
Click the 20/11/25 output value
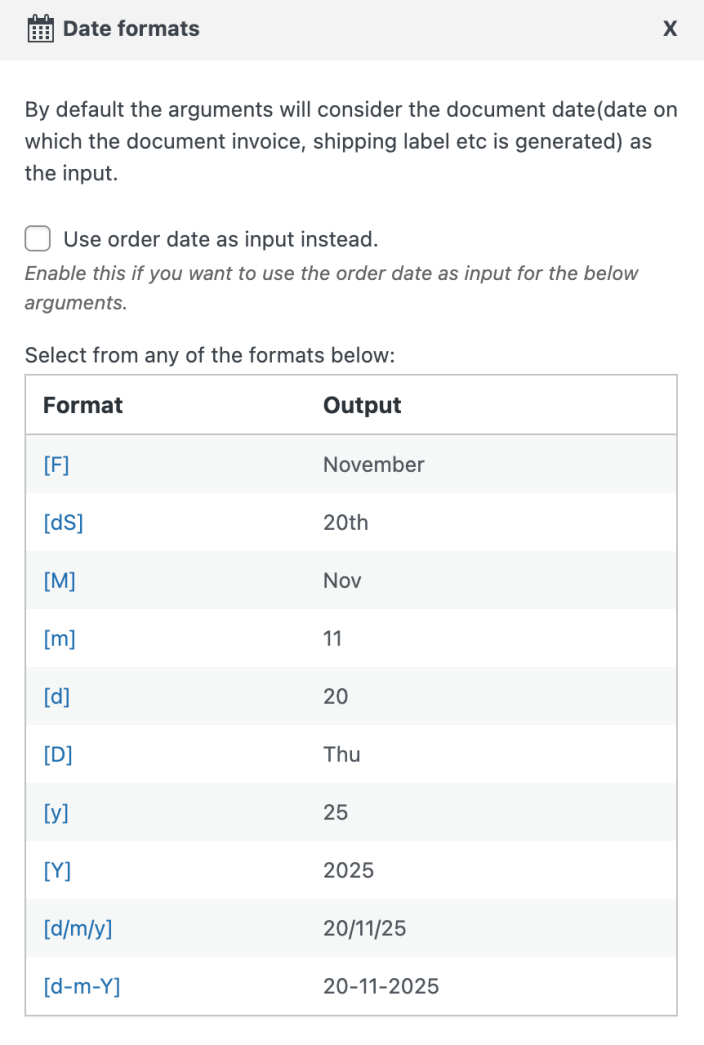(365, 928)
